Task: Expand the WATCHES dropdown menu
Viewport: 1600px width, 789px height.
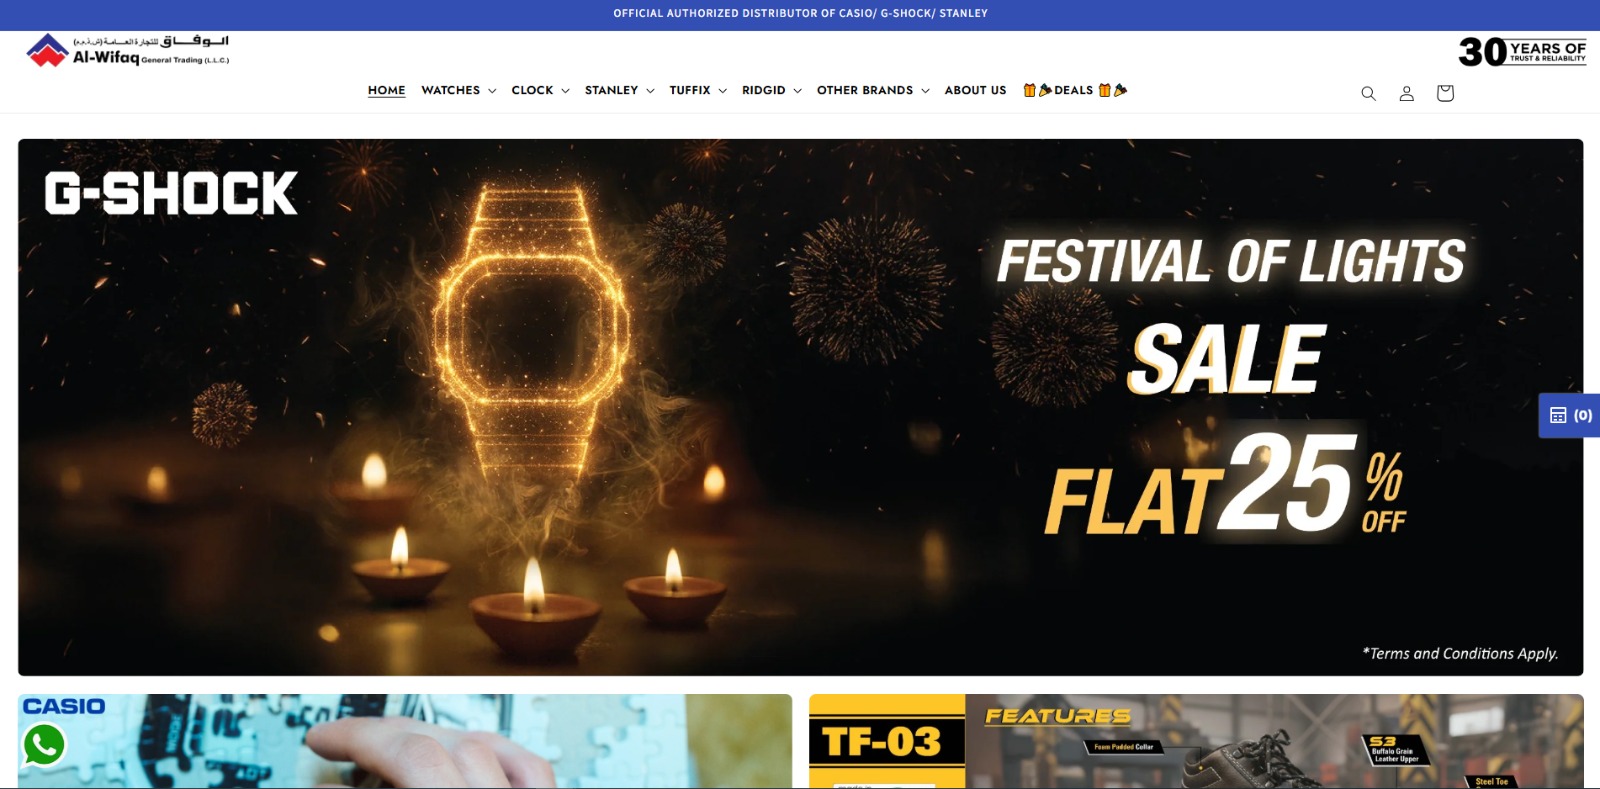Action: [x=458, y=90]
